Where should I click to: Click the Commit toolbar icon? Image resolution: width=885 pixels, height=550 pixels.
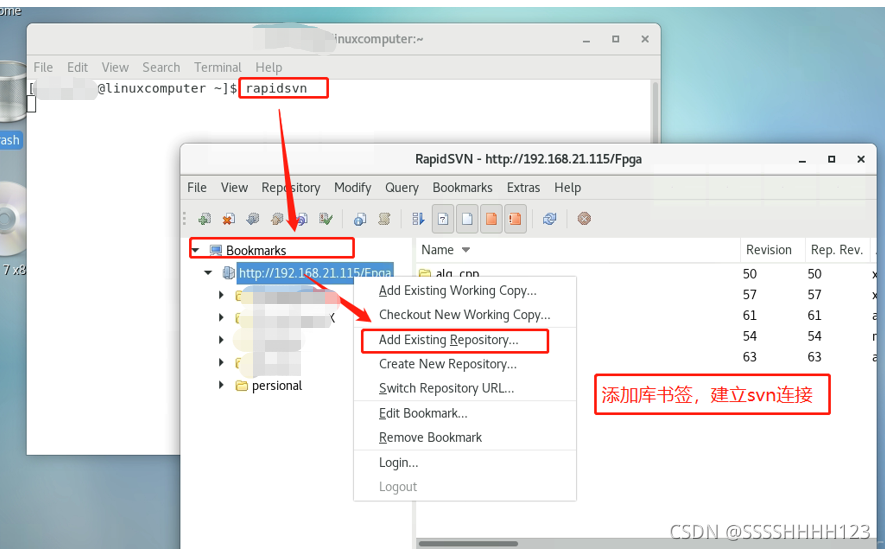[277, 219]
